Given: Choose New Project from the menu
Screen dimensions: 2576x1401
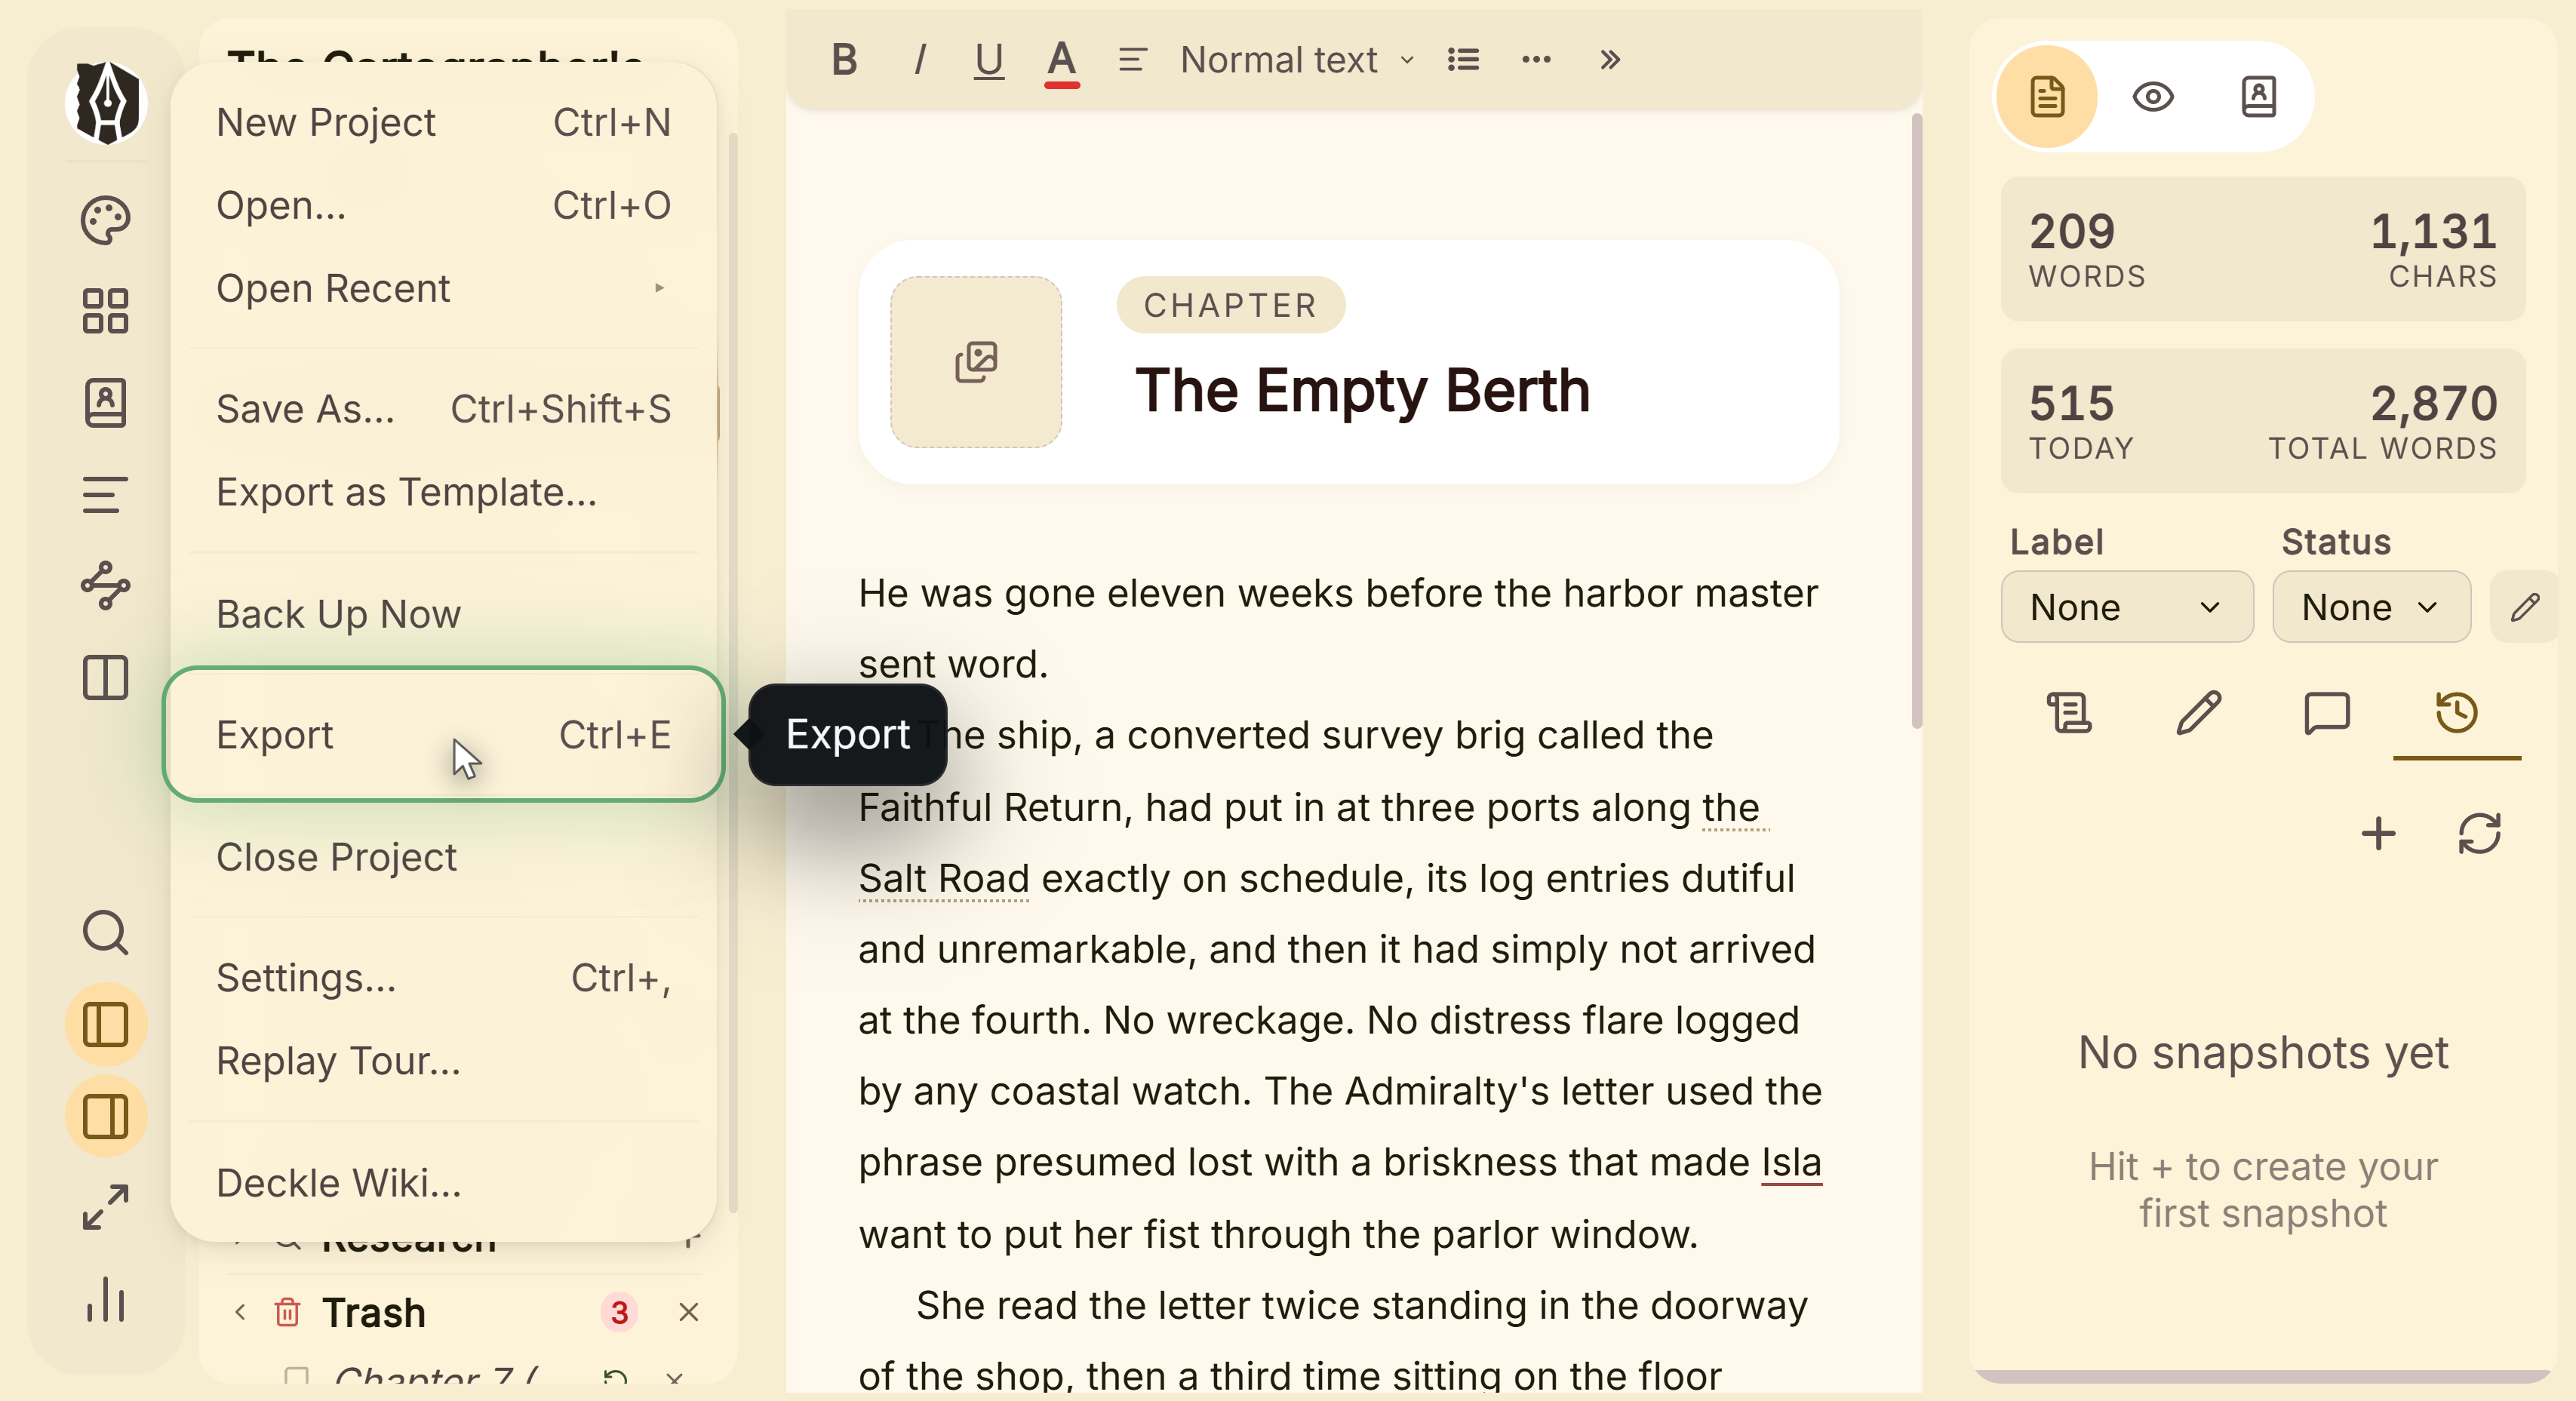Looking at the screenshot, I should 443,123.
